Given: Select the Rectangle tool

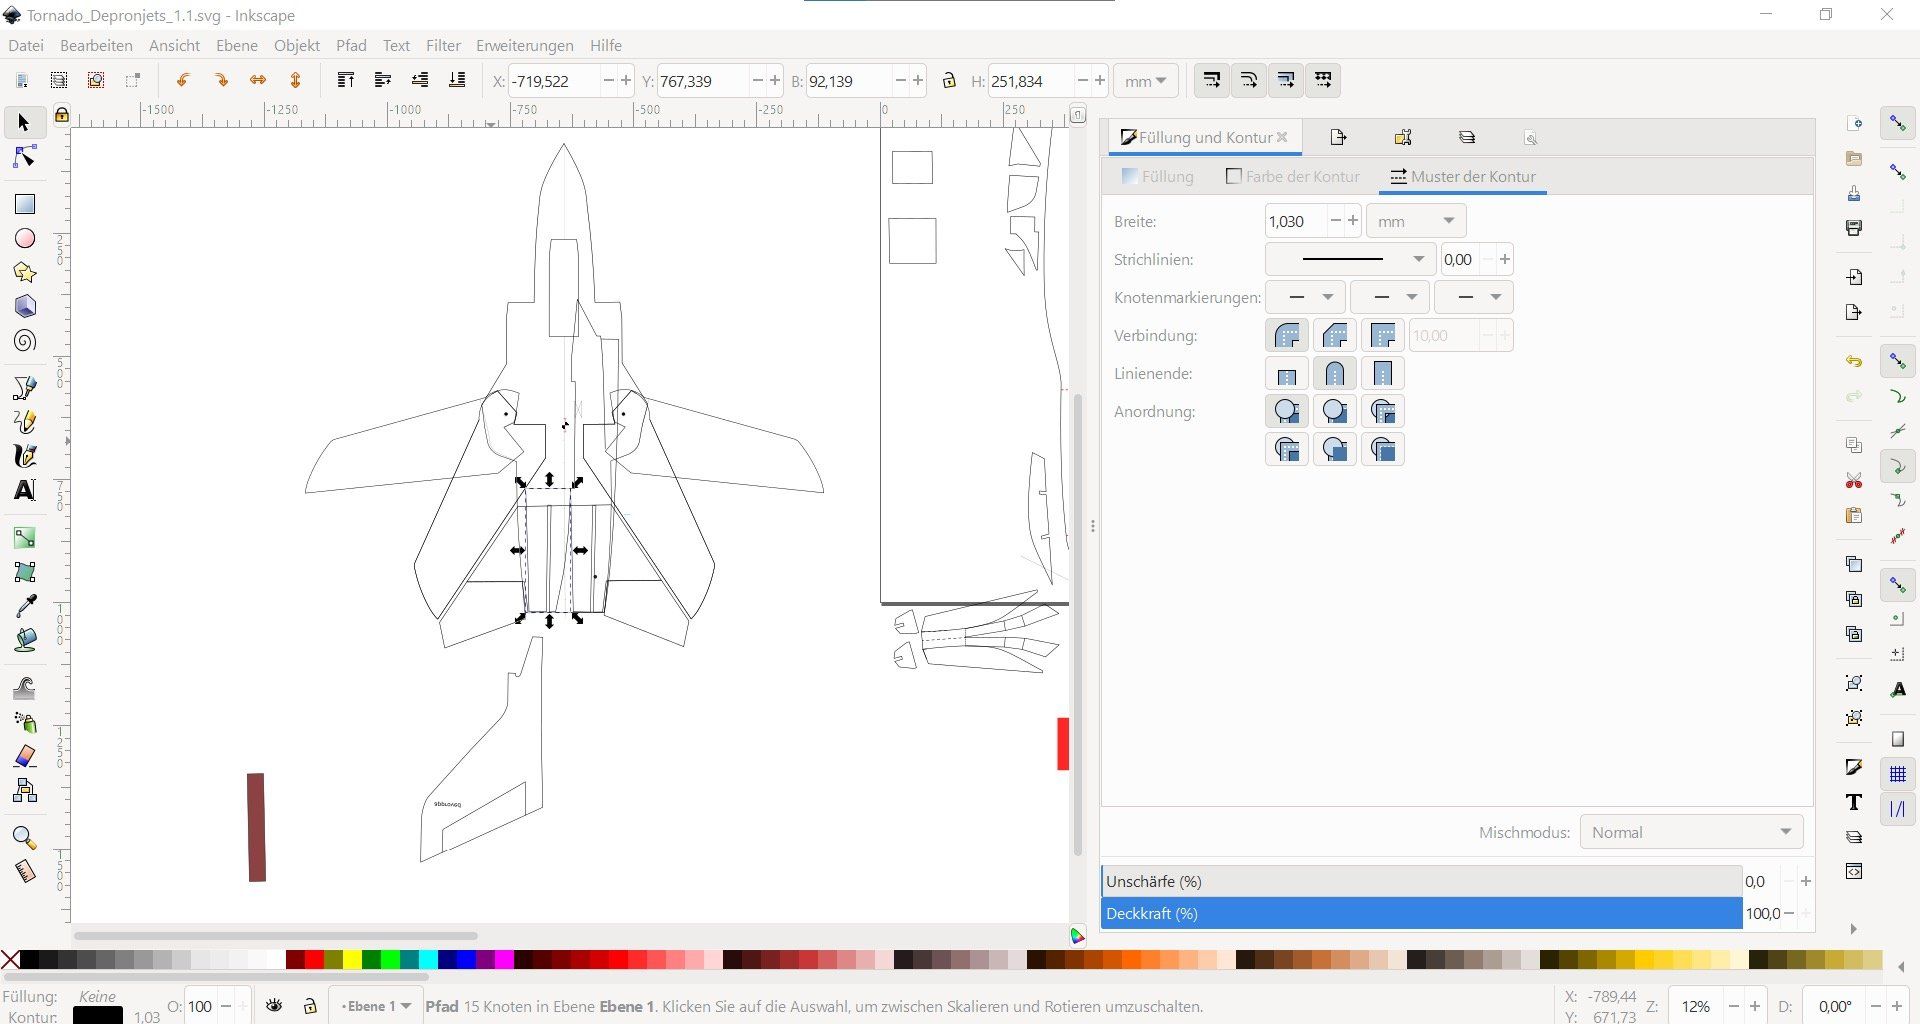Looking at the screenshot, I should 25,204.
